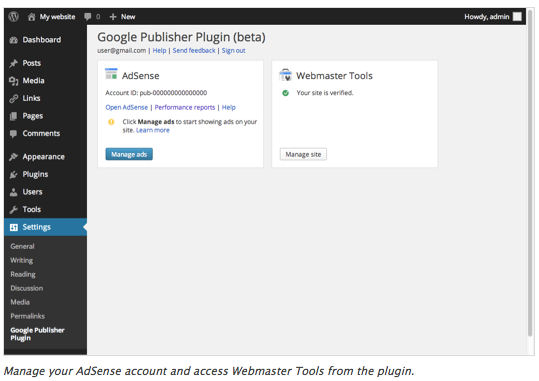Image resolution: width=539 pixels, height=381 pixels.
Task: Open the Plugins menu
Action: 35,175
